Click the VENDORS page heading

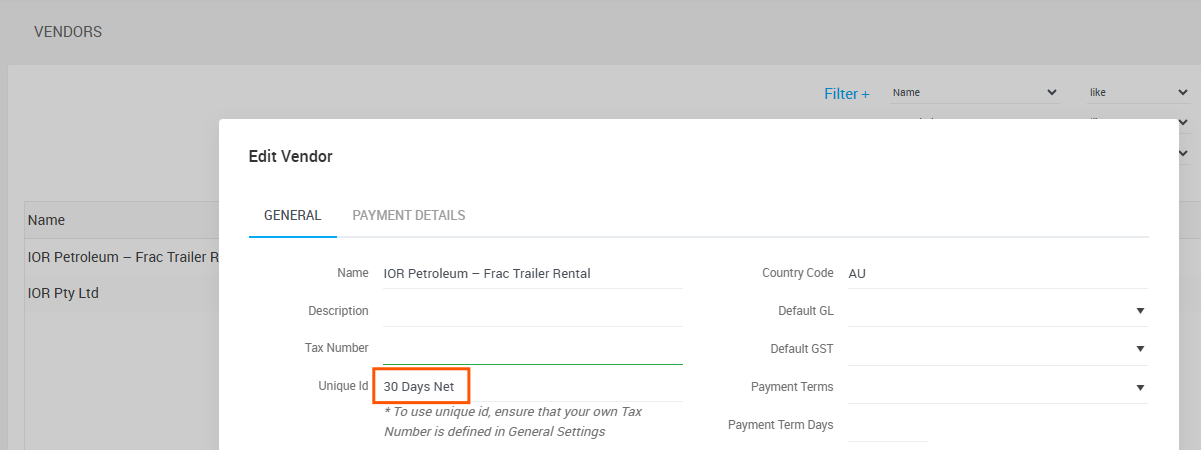tap(68, 32)
